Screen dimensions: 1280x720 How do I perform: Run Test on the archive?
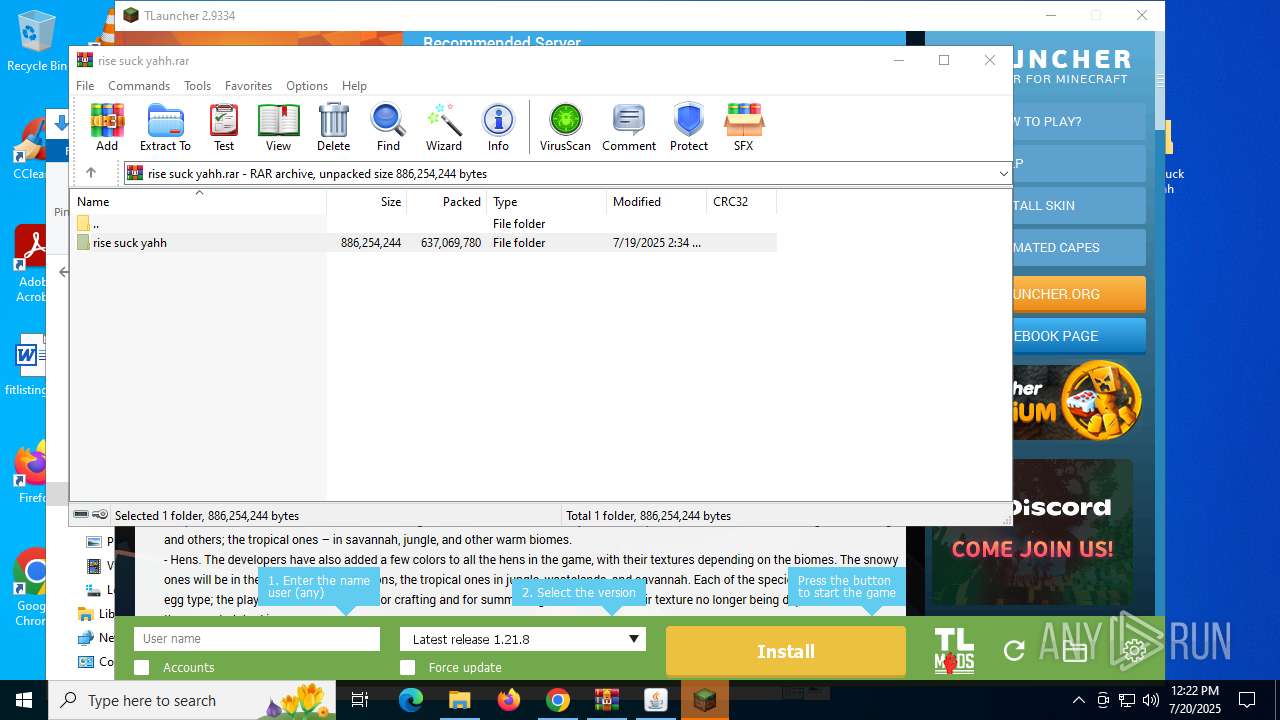[x=224, y=127]
